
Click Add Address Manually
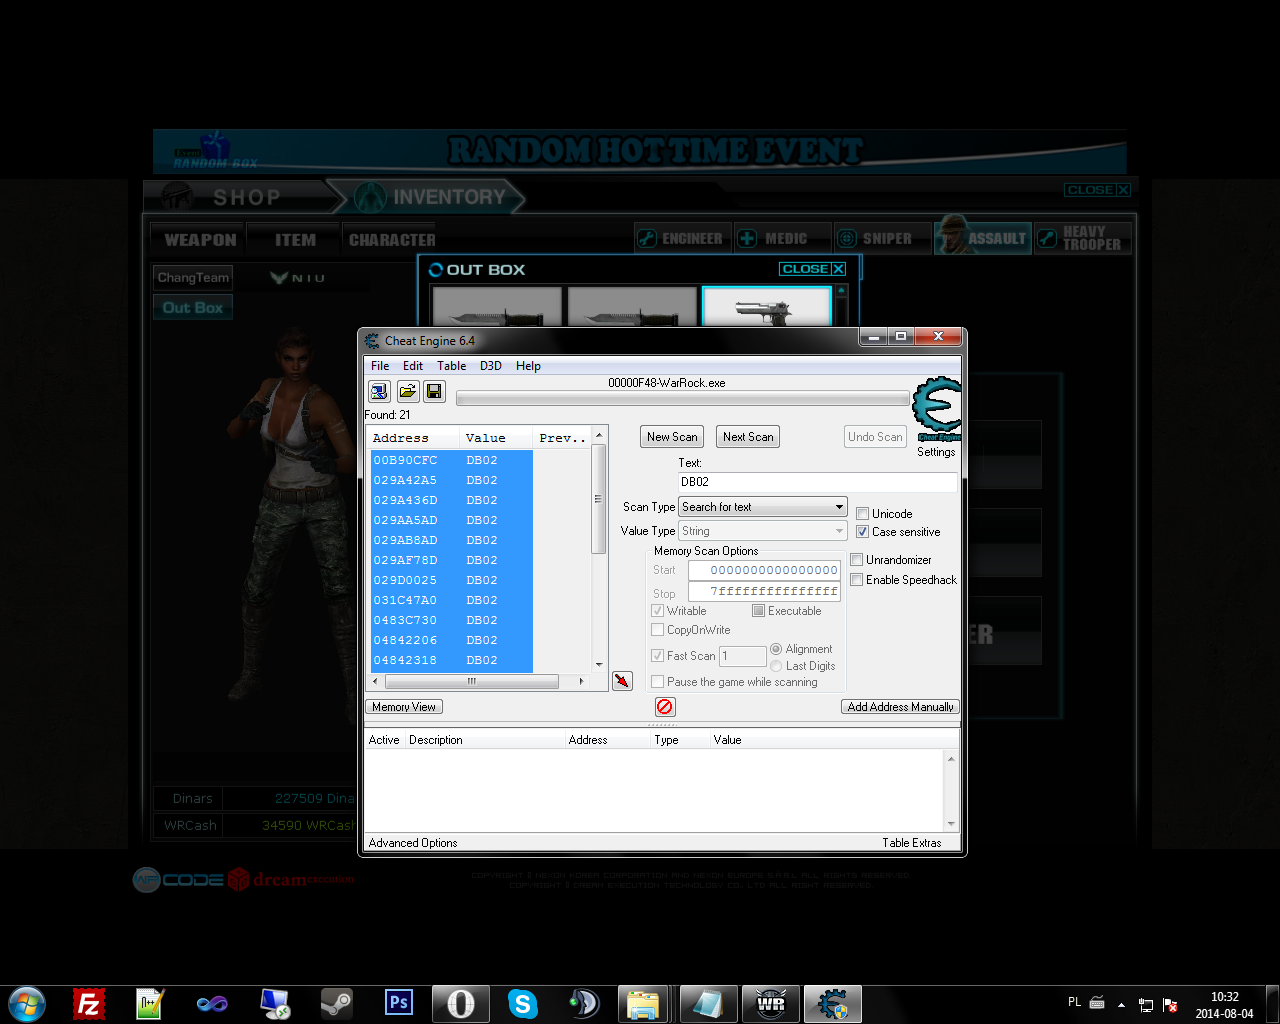[x=900, y=707]
